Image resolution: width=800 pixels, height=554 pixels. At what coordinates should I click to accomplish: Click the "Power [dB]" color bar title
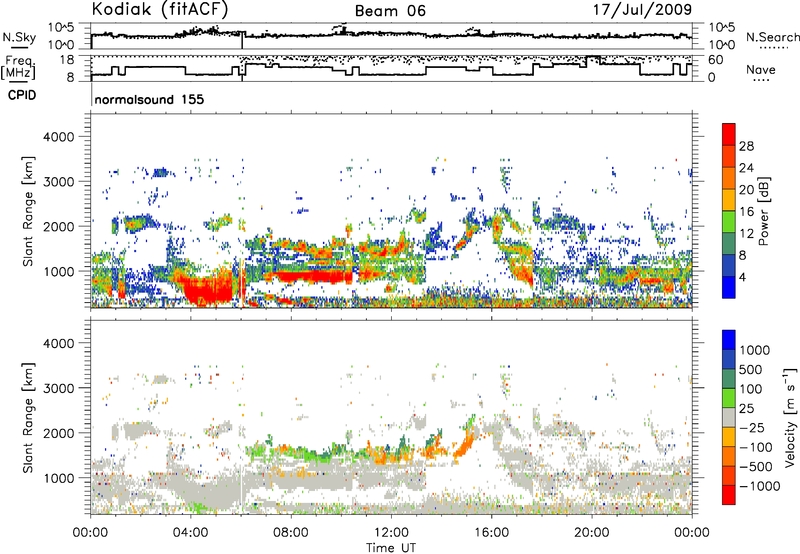coord(764,211)
